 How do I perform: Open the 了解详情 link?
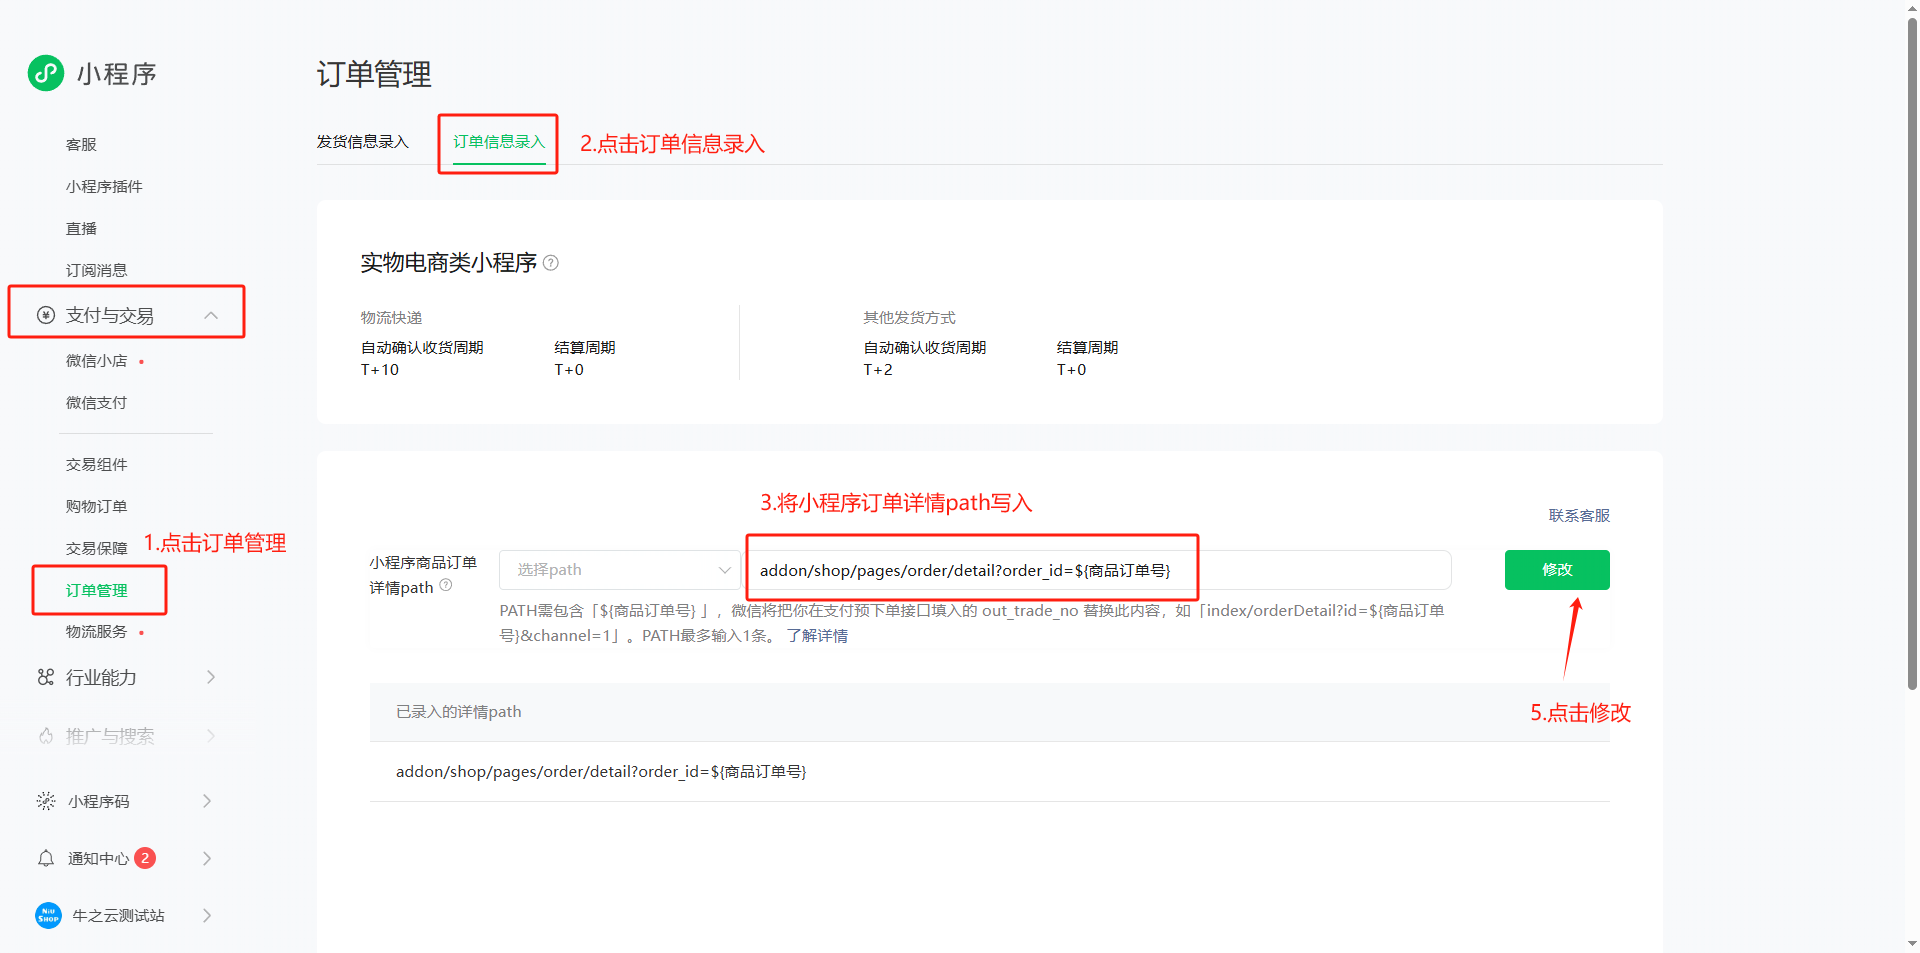817,636
